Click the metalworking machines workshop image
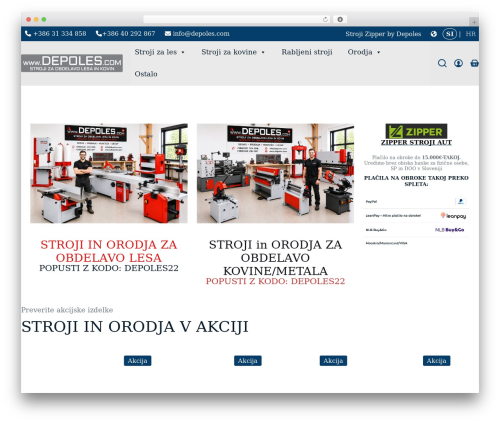This screenshot has height=423, width=500. click(x=275, y=173)
